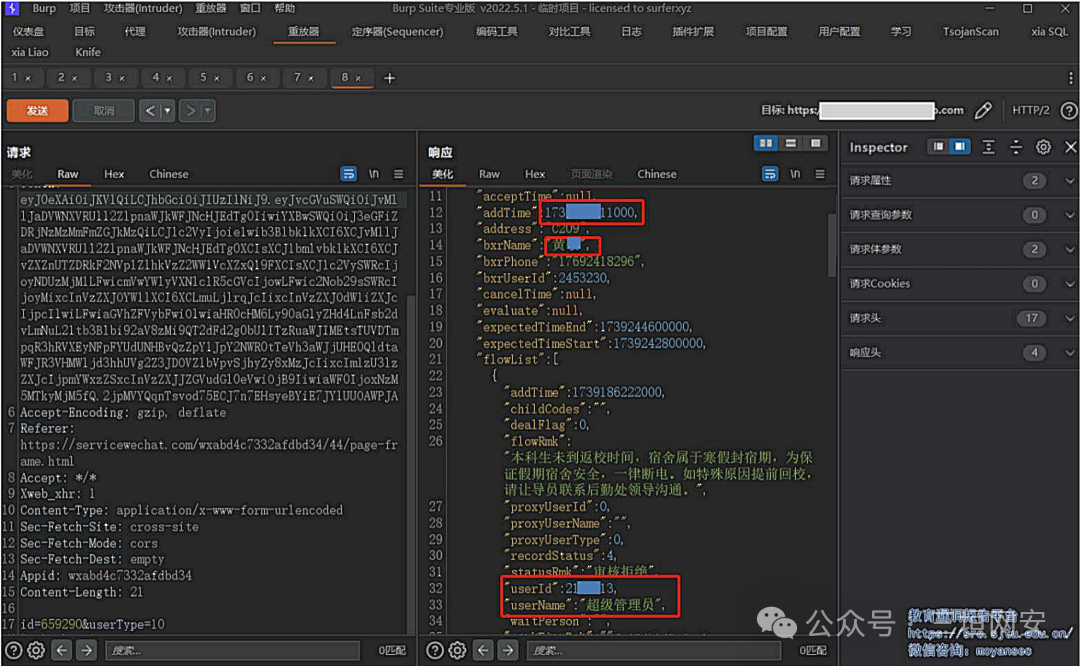Toggle response non-printable \n characters
Viewport: 1080px width, 666px height.
[x=795, y=174]
